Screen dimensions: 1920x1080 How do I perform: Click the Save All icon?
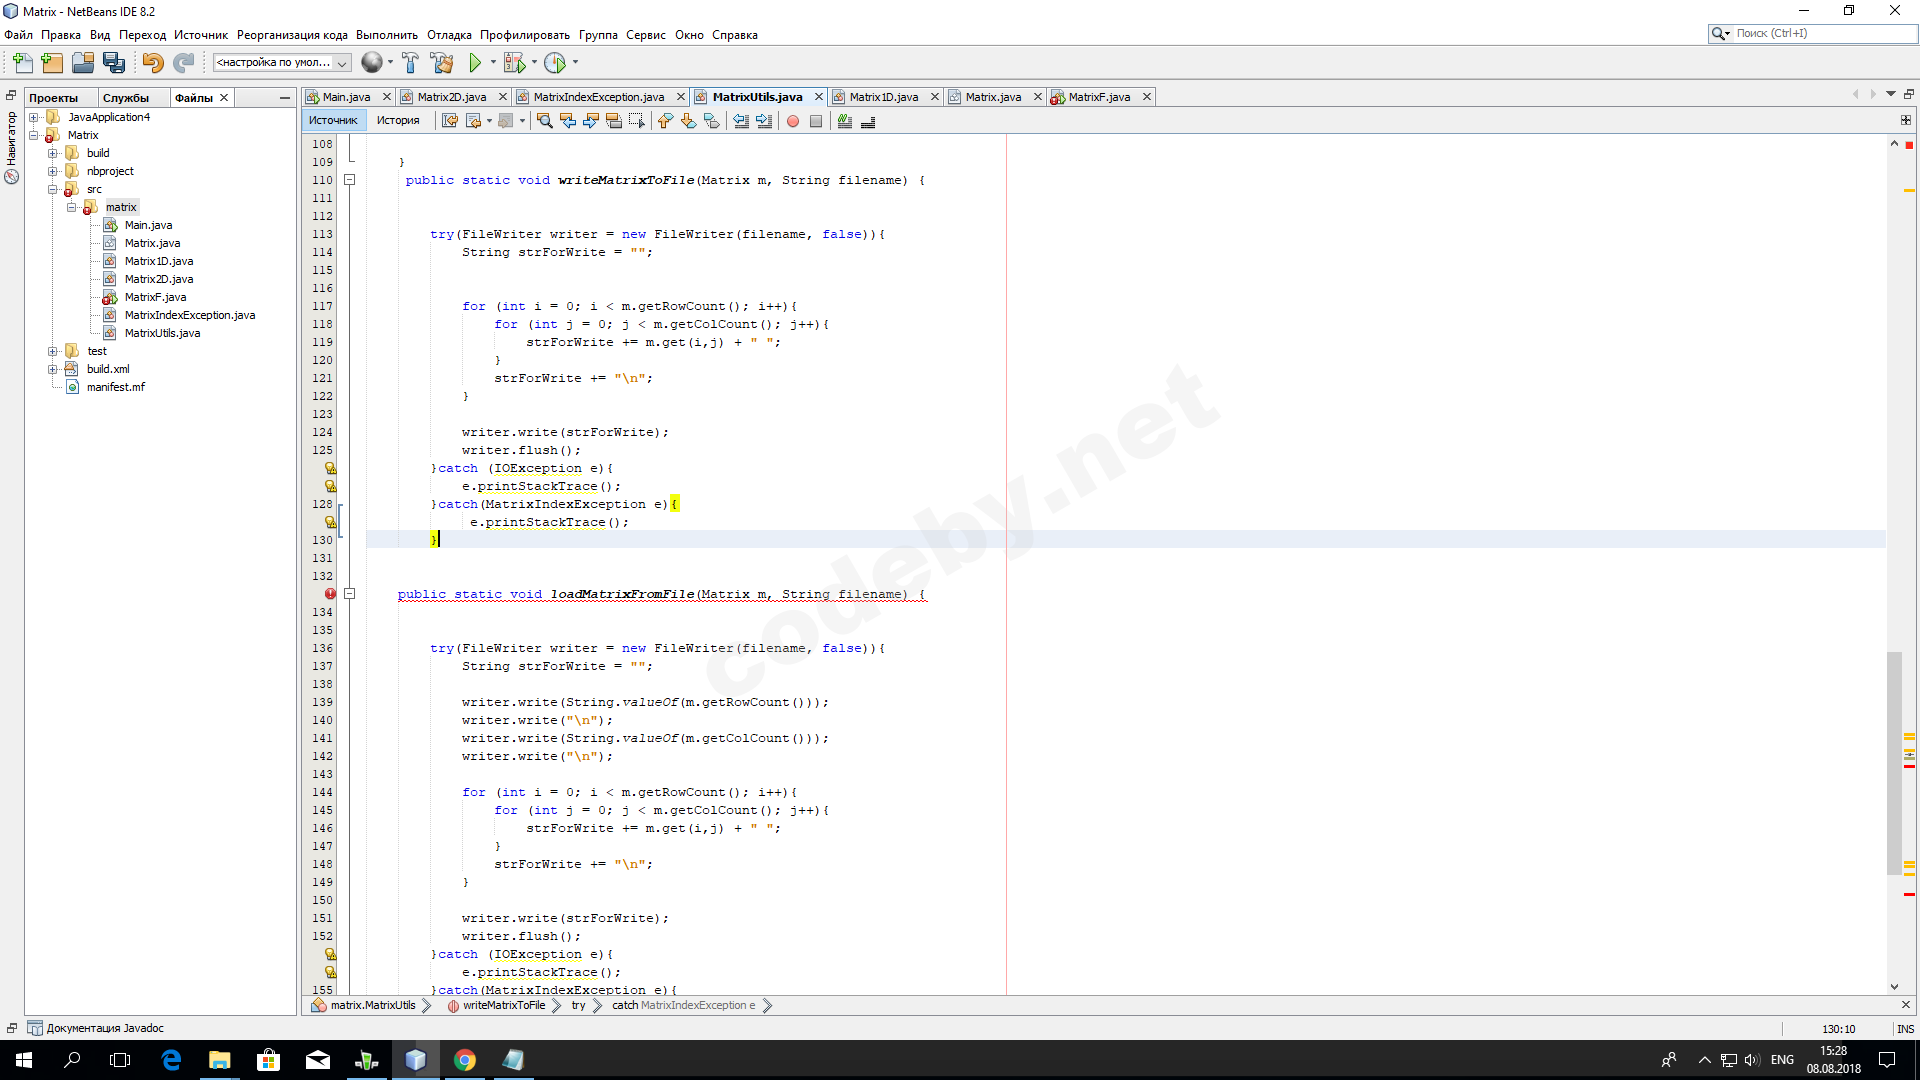(114, 63)
